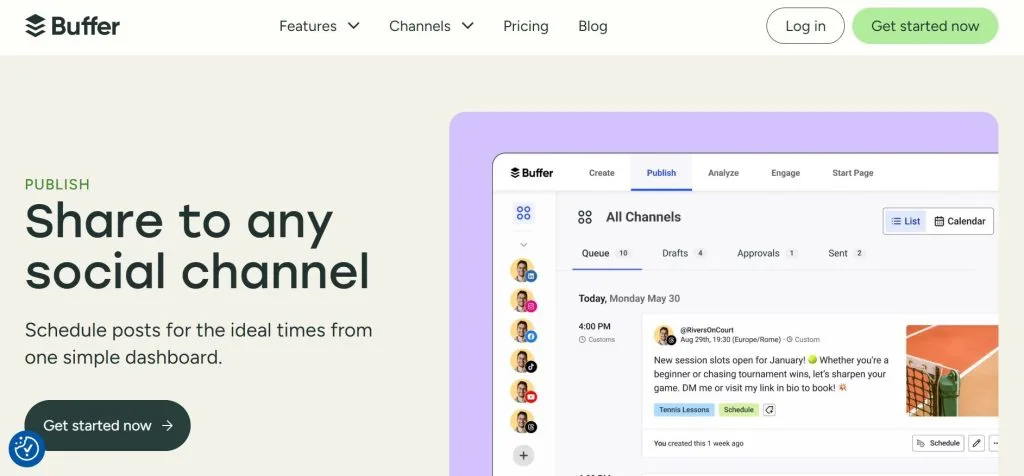Expand the Channels dropdown menu
Image resolution: width=1024 pixels, height=476 pixels.
431,26
